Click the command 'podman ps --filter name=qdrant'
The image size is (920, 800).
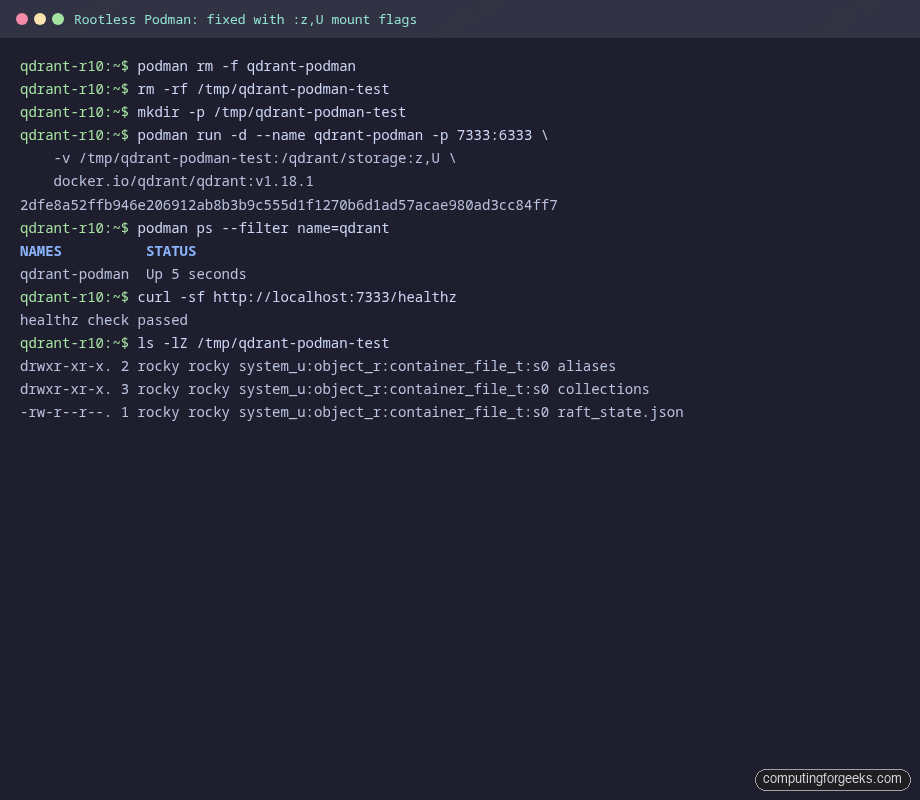tap(263, 228)
